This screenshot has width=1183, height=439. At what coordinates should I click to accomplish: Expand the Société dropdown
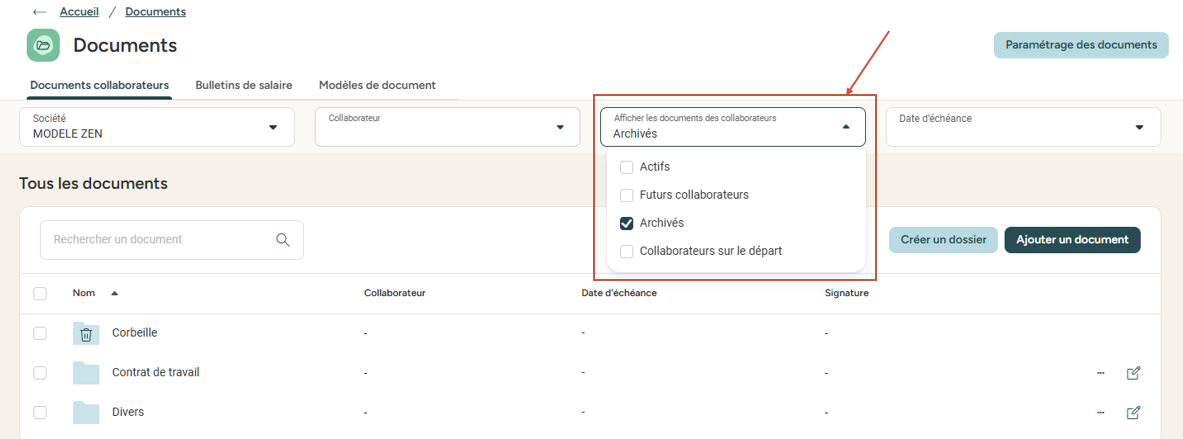(273, 127)
